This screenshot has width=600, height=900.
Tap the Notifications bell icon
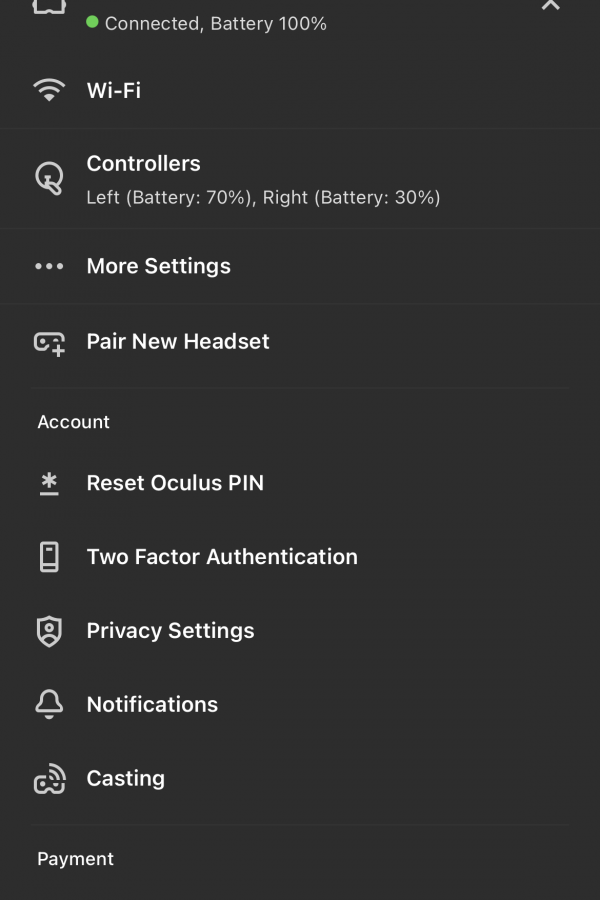[49, 704]
